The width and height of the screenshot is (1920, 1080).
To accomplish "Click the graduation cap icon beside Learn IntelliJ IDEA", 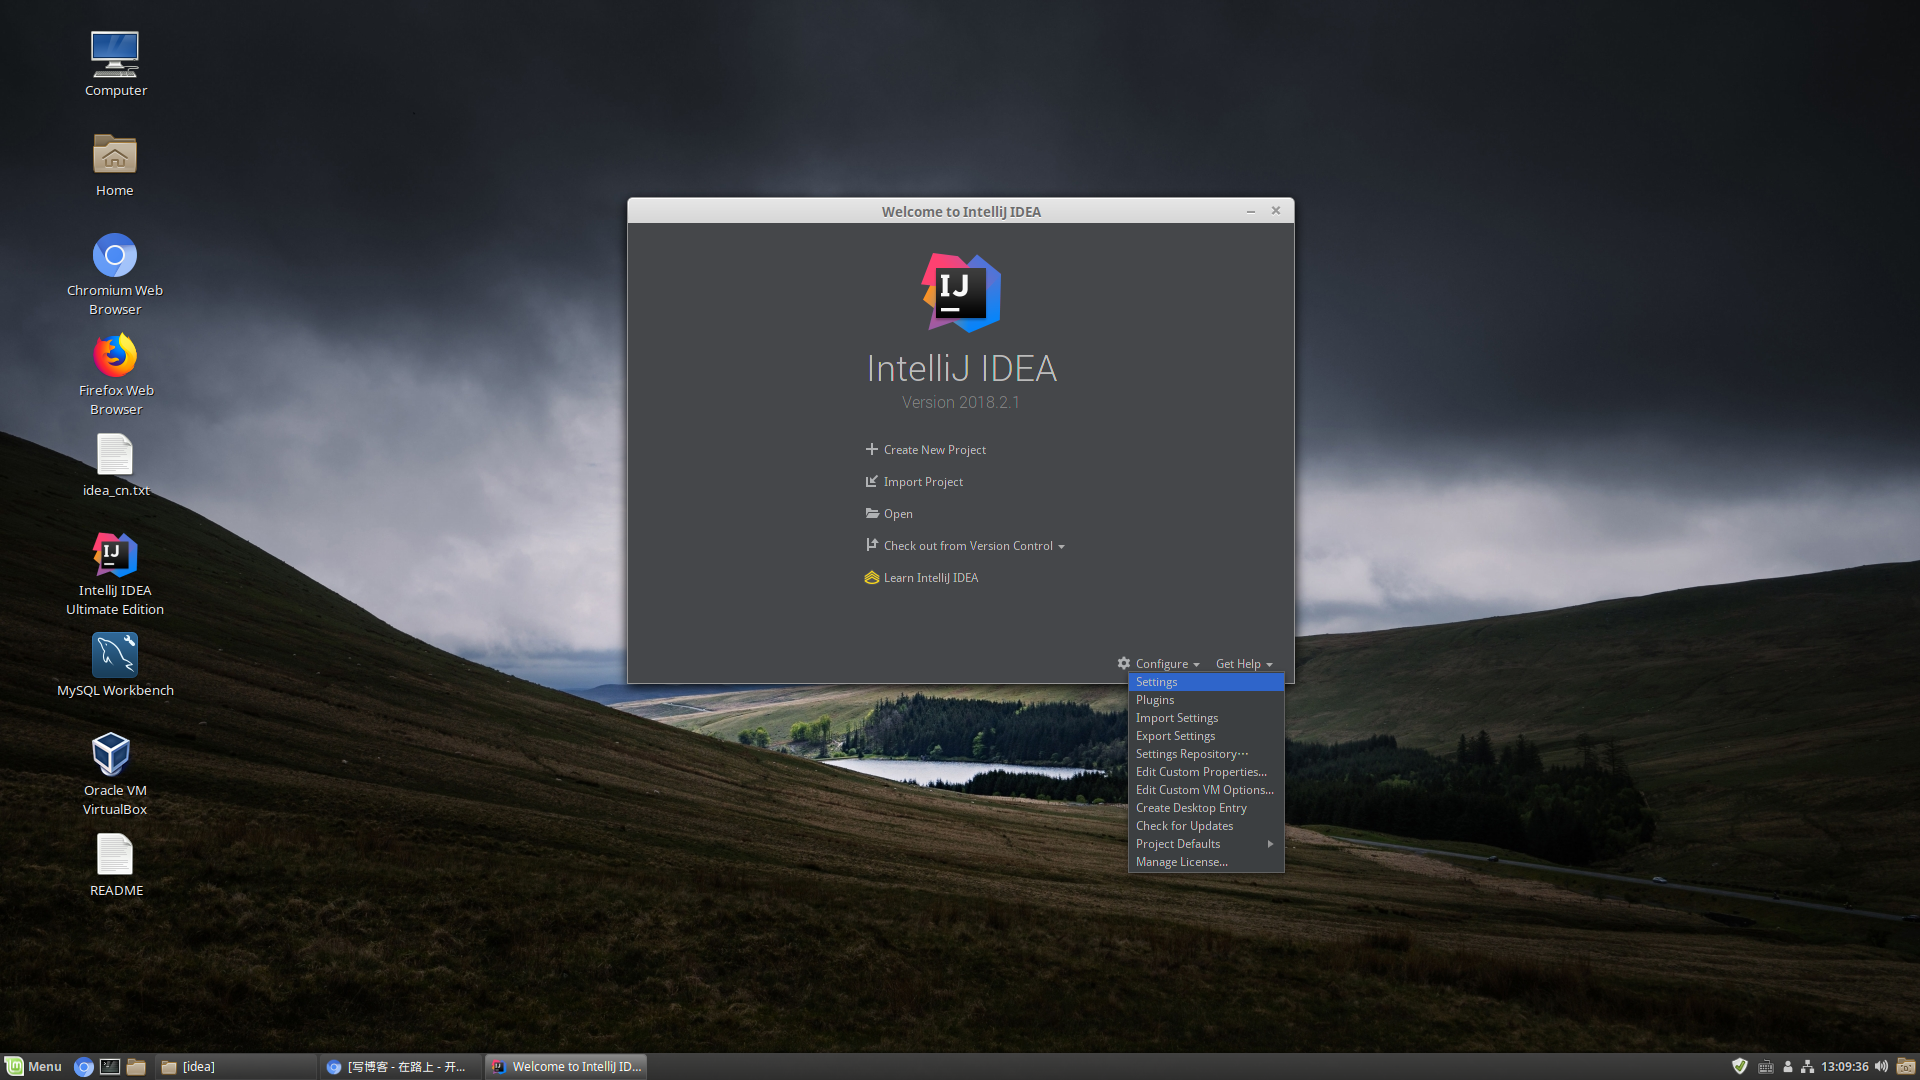I will click(872, 577).
